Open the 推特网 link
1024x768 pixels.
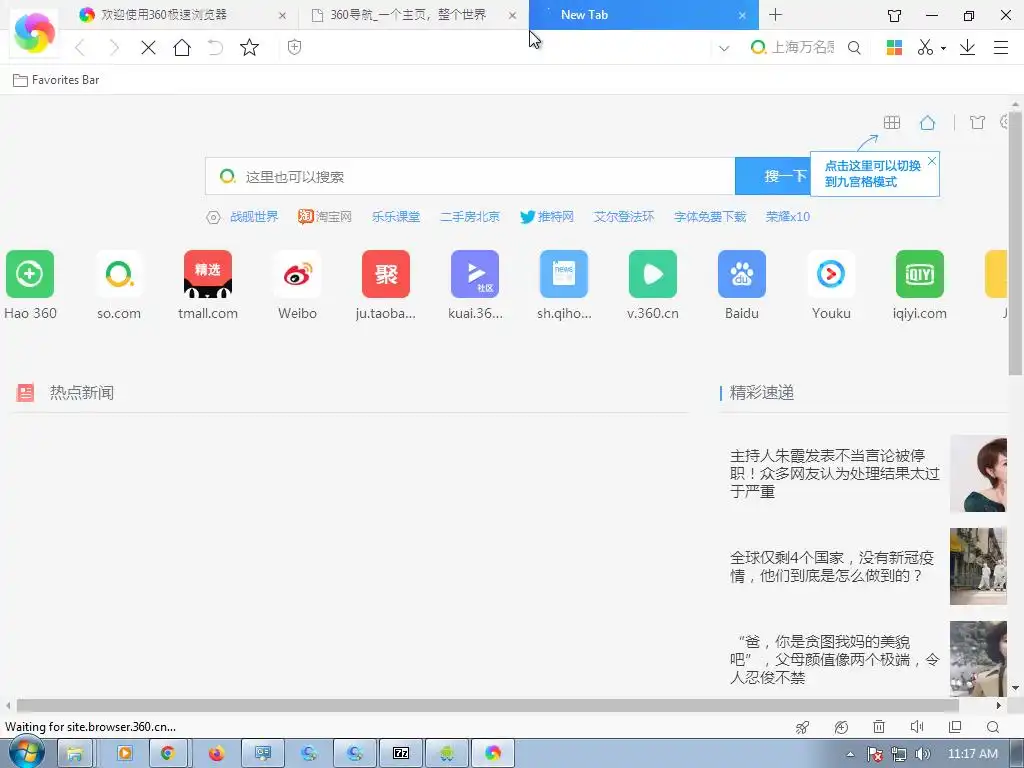pyautogui.click(x=547, y=217)
